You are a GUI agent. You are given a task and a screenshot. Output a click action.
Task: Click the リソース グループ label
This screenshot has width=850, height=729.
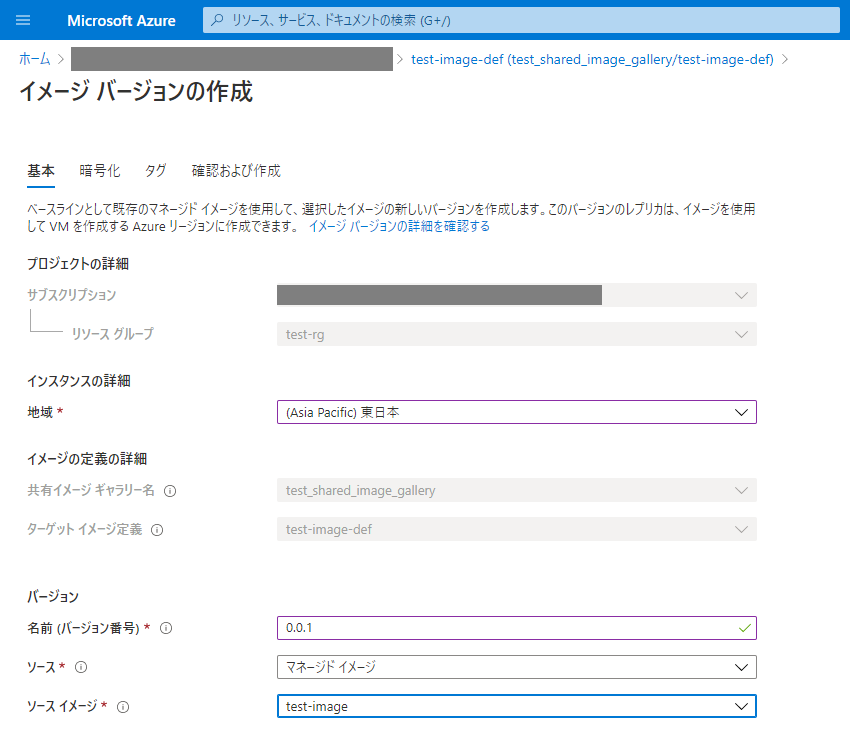click(x=113, y=334)
